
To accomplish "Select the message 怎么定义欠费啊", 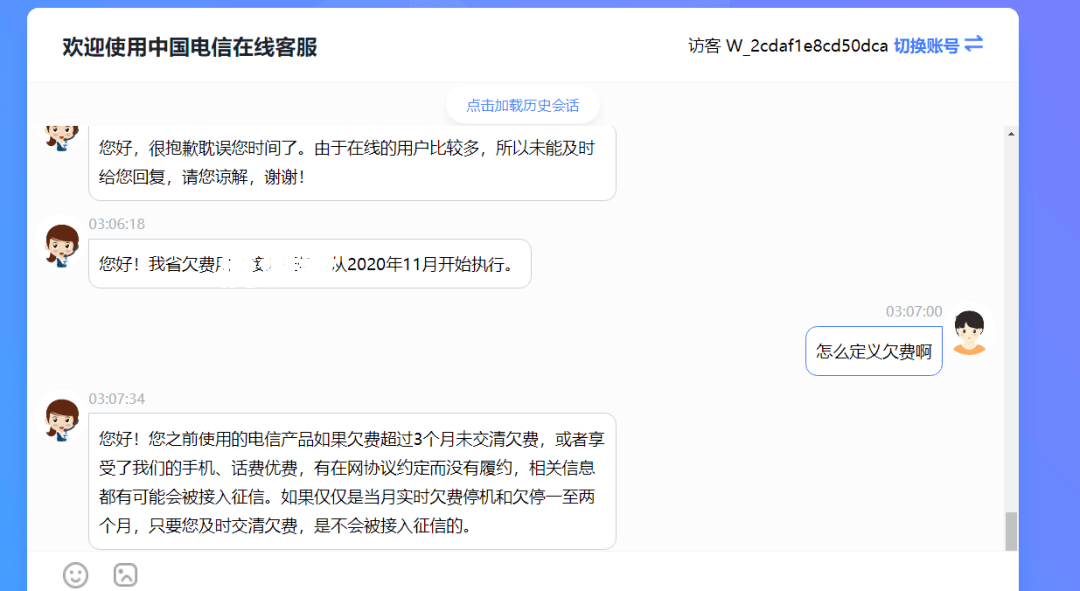I will [x=873, y=351].
